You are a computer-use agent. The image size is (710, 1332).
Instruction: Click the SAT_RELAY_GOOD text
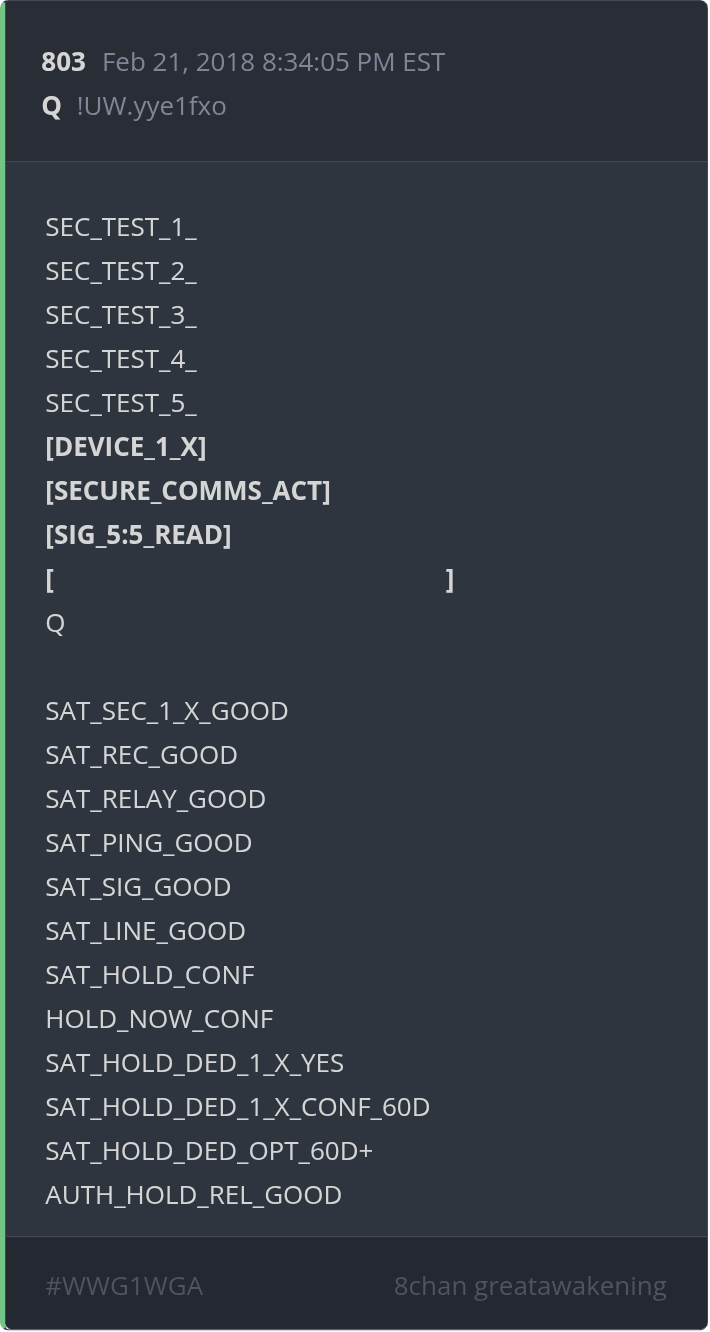pos(155,799)
